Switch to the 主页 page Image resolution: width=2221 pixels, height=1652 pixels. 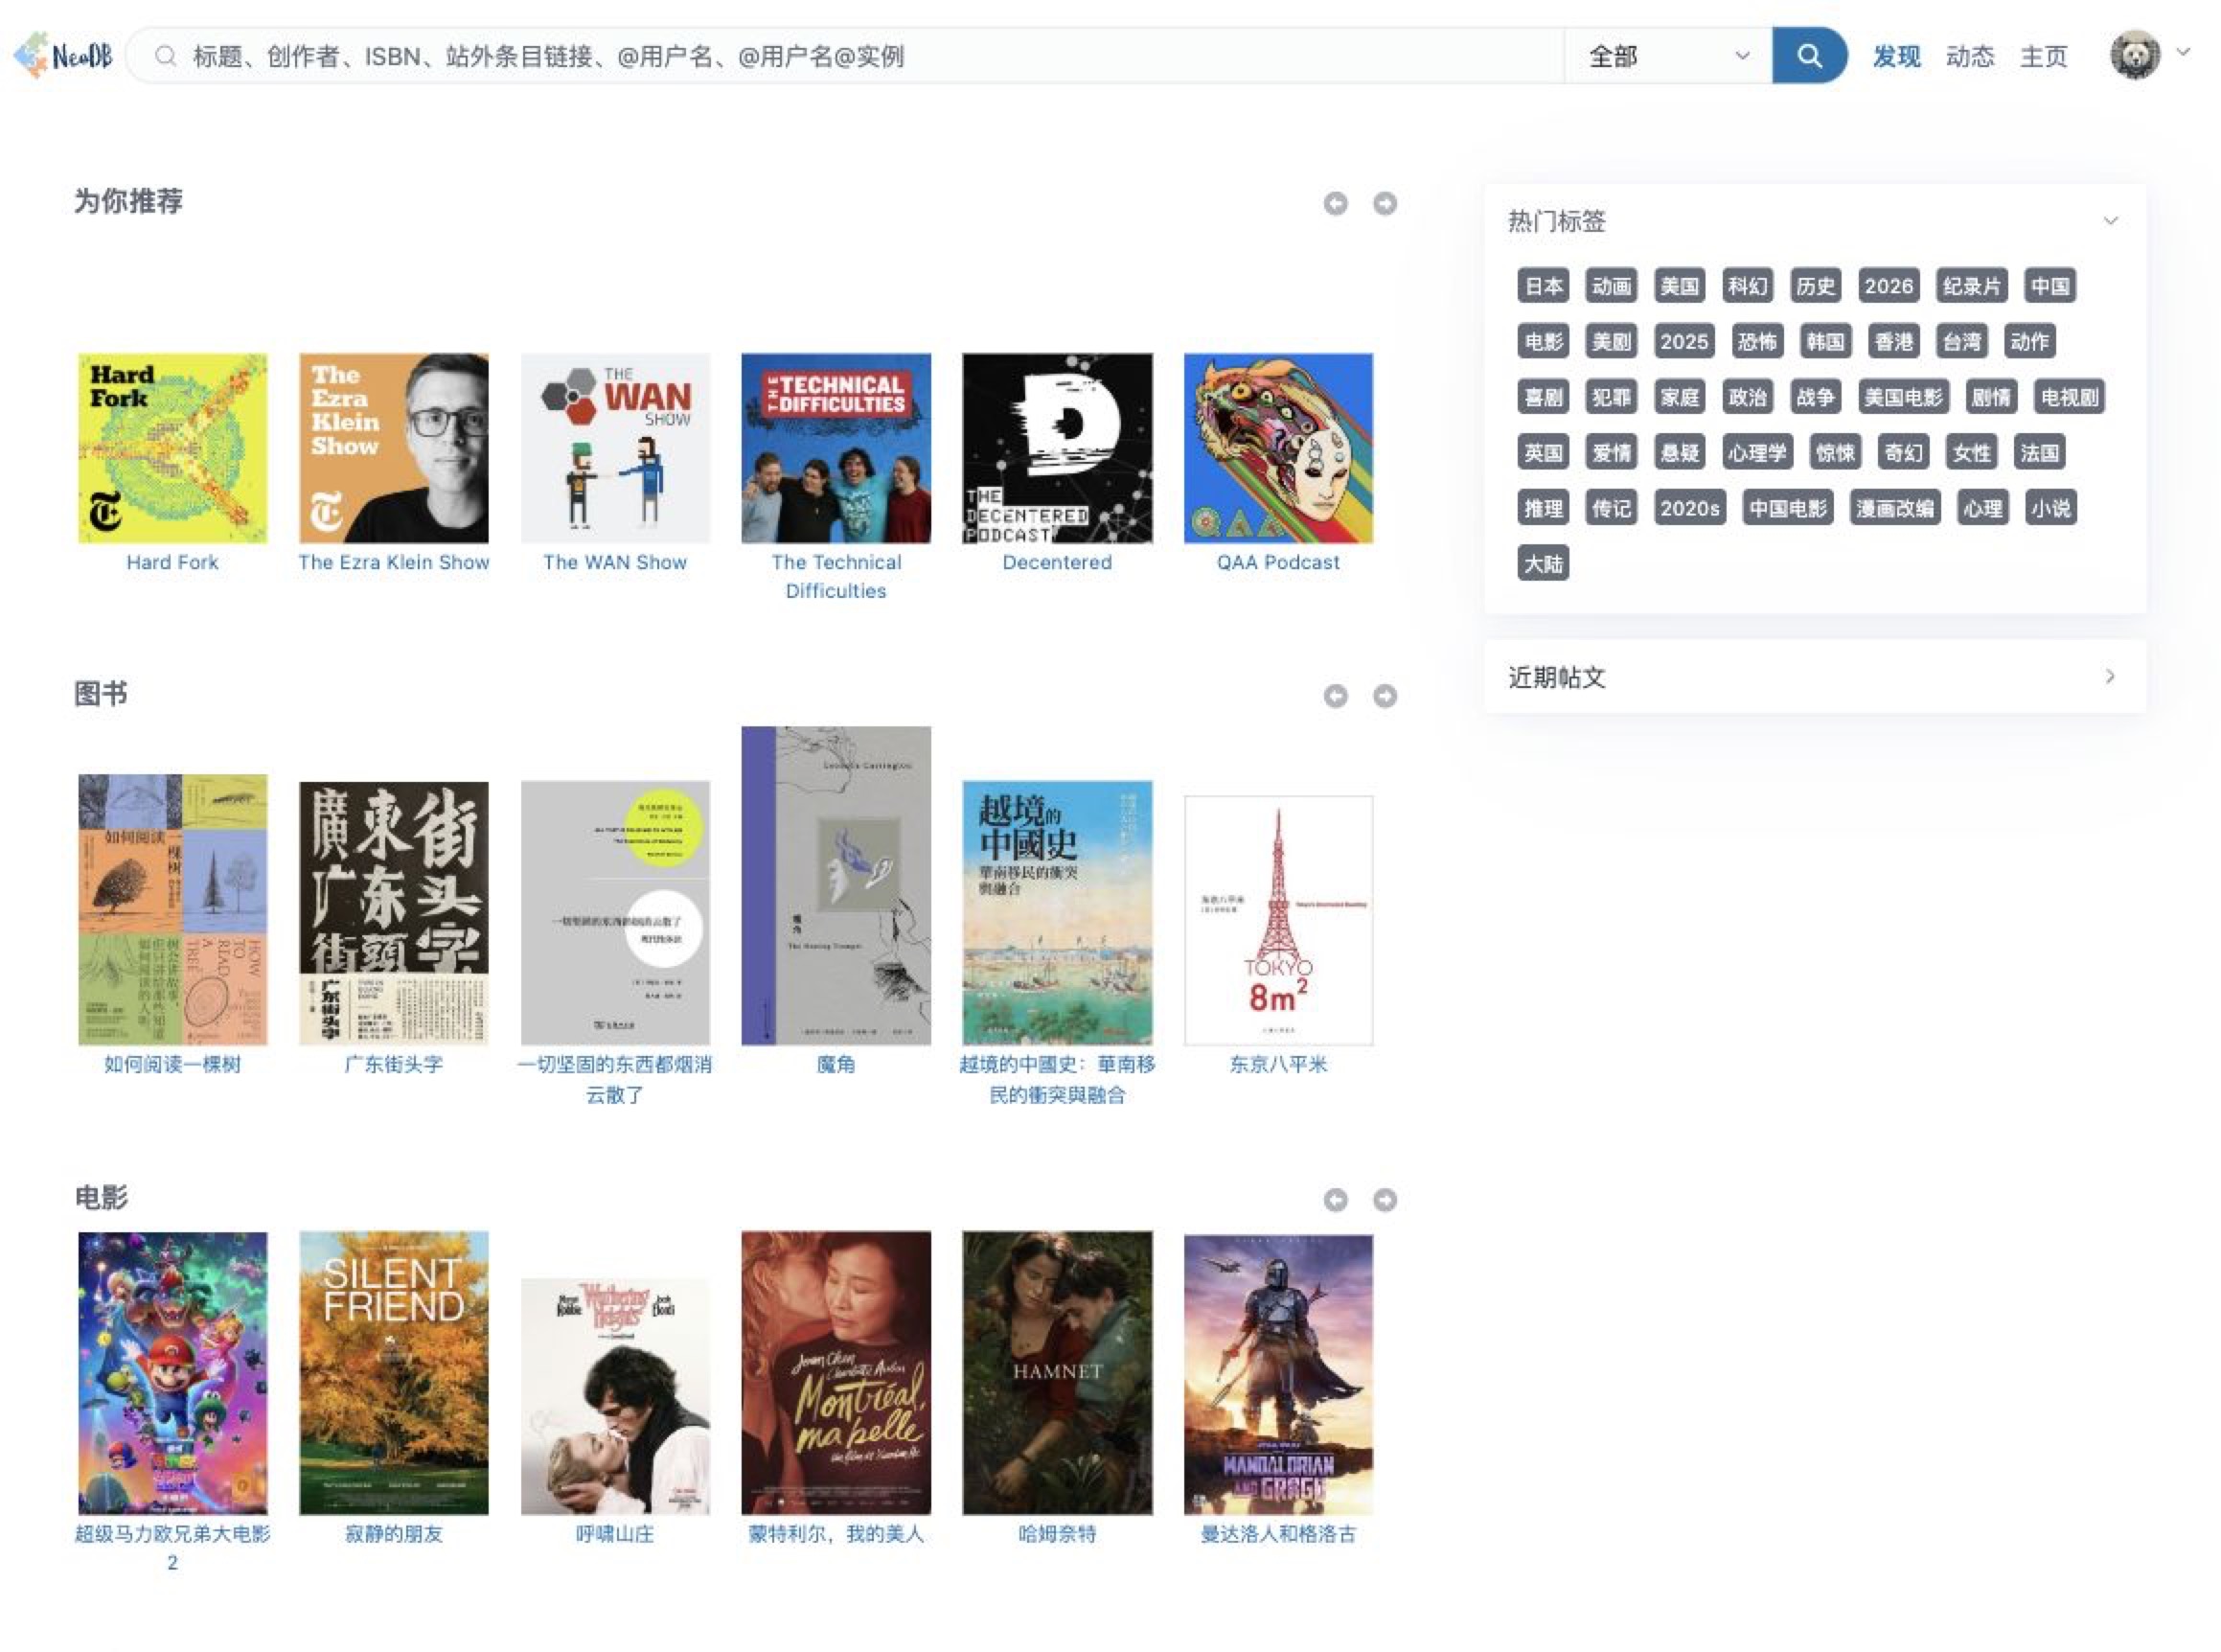click(x=2043, y=56)
